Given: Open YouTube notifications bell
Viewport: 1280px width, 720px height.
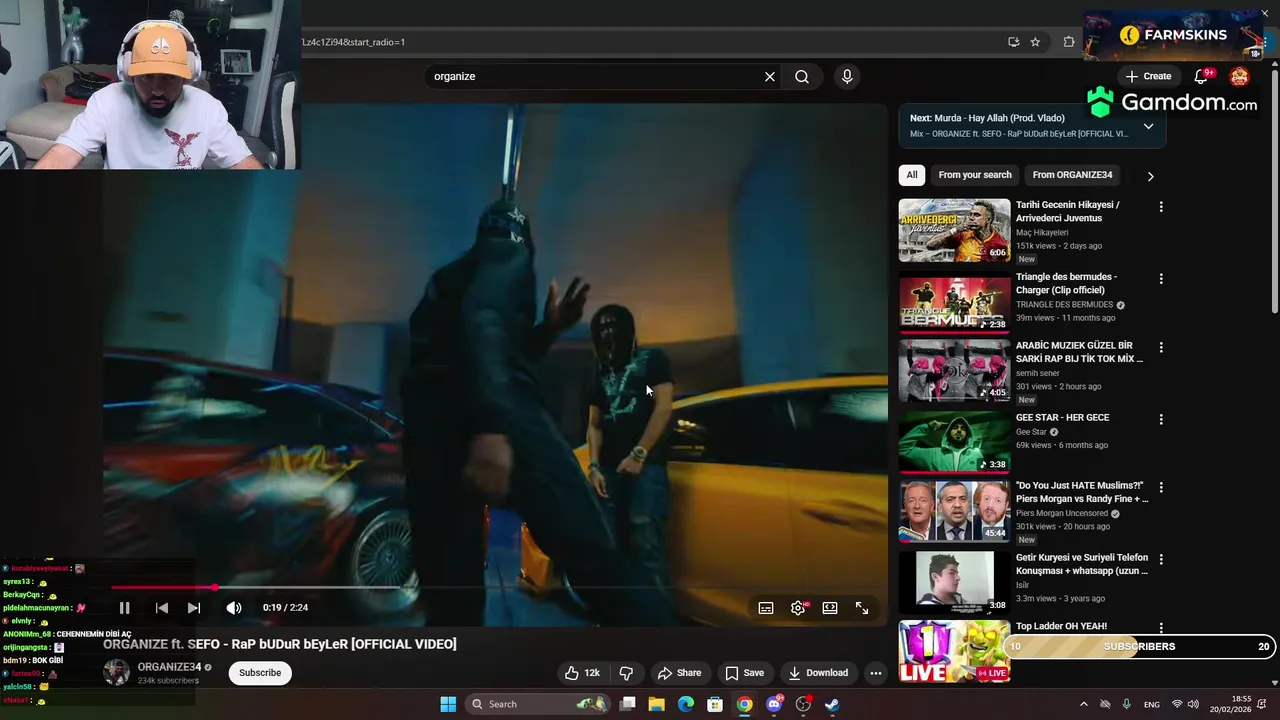Looking at the screenshot, I should 1202,77.
